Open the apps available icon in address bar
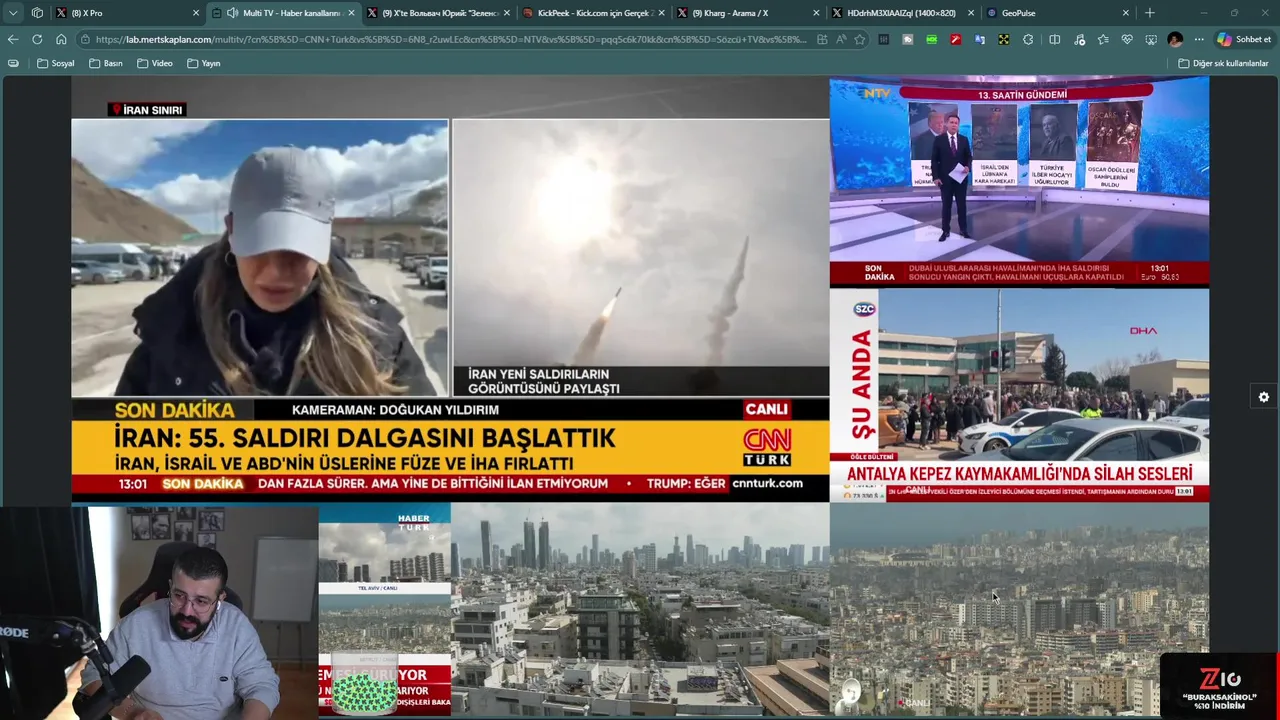1280x720 pixels. 822,39
